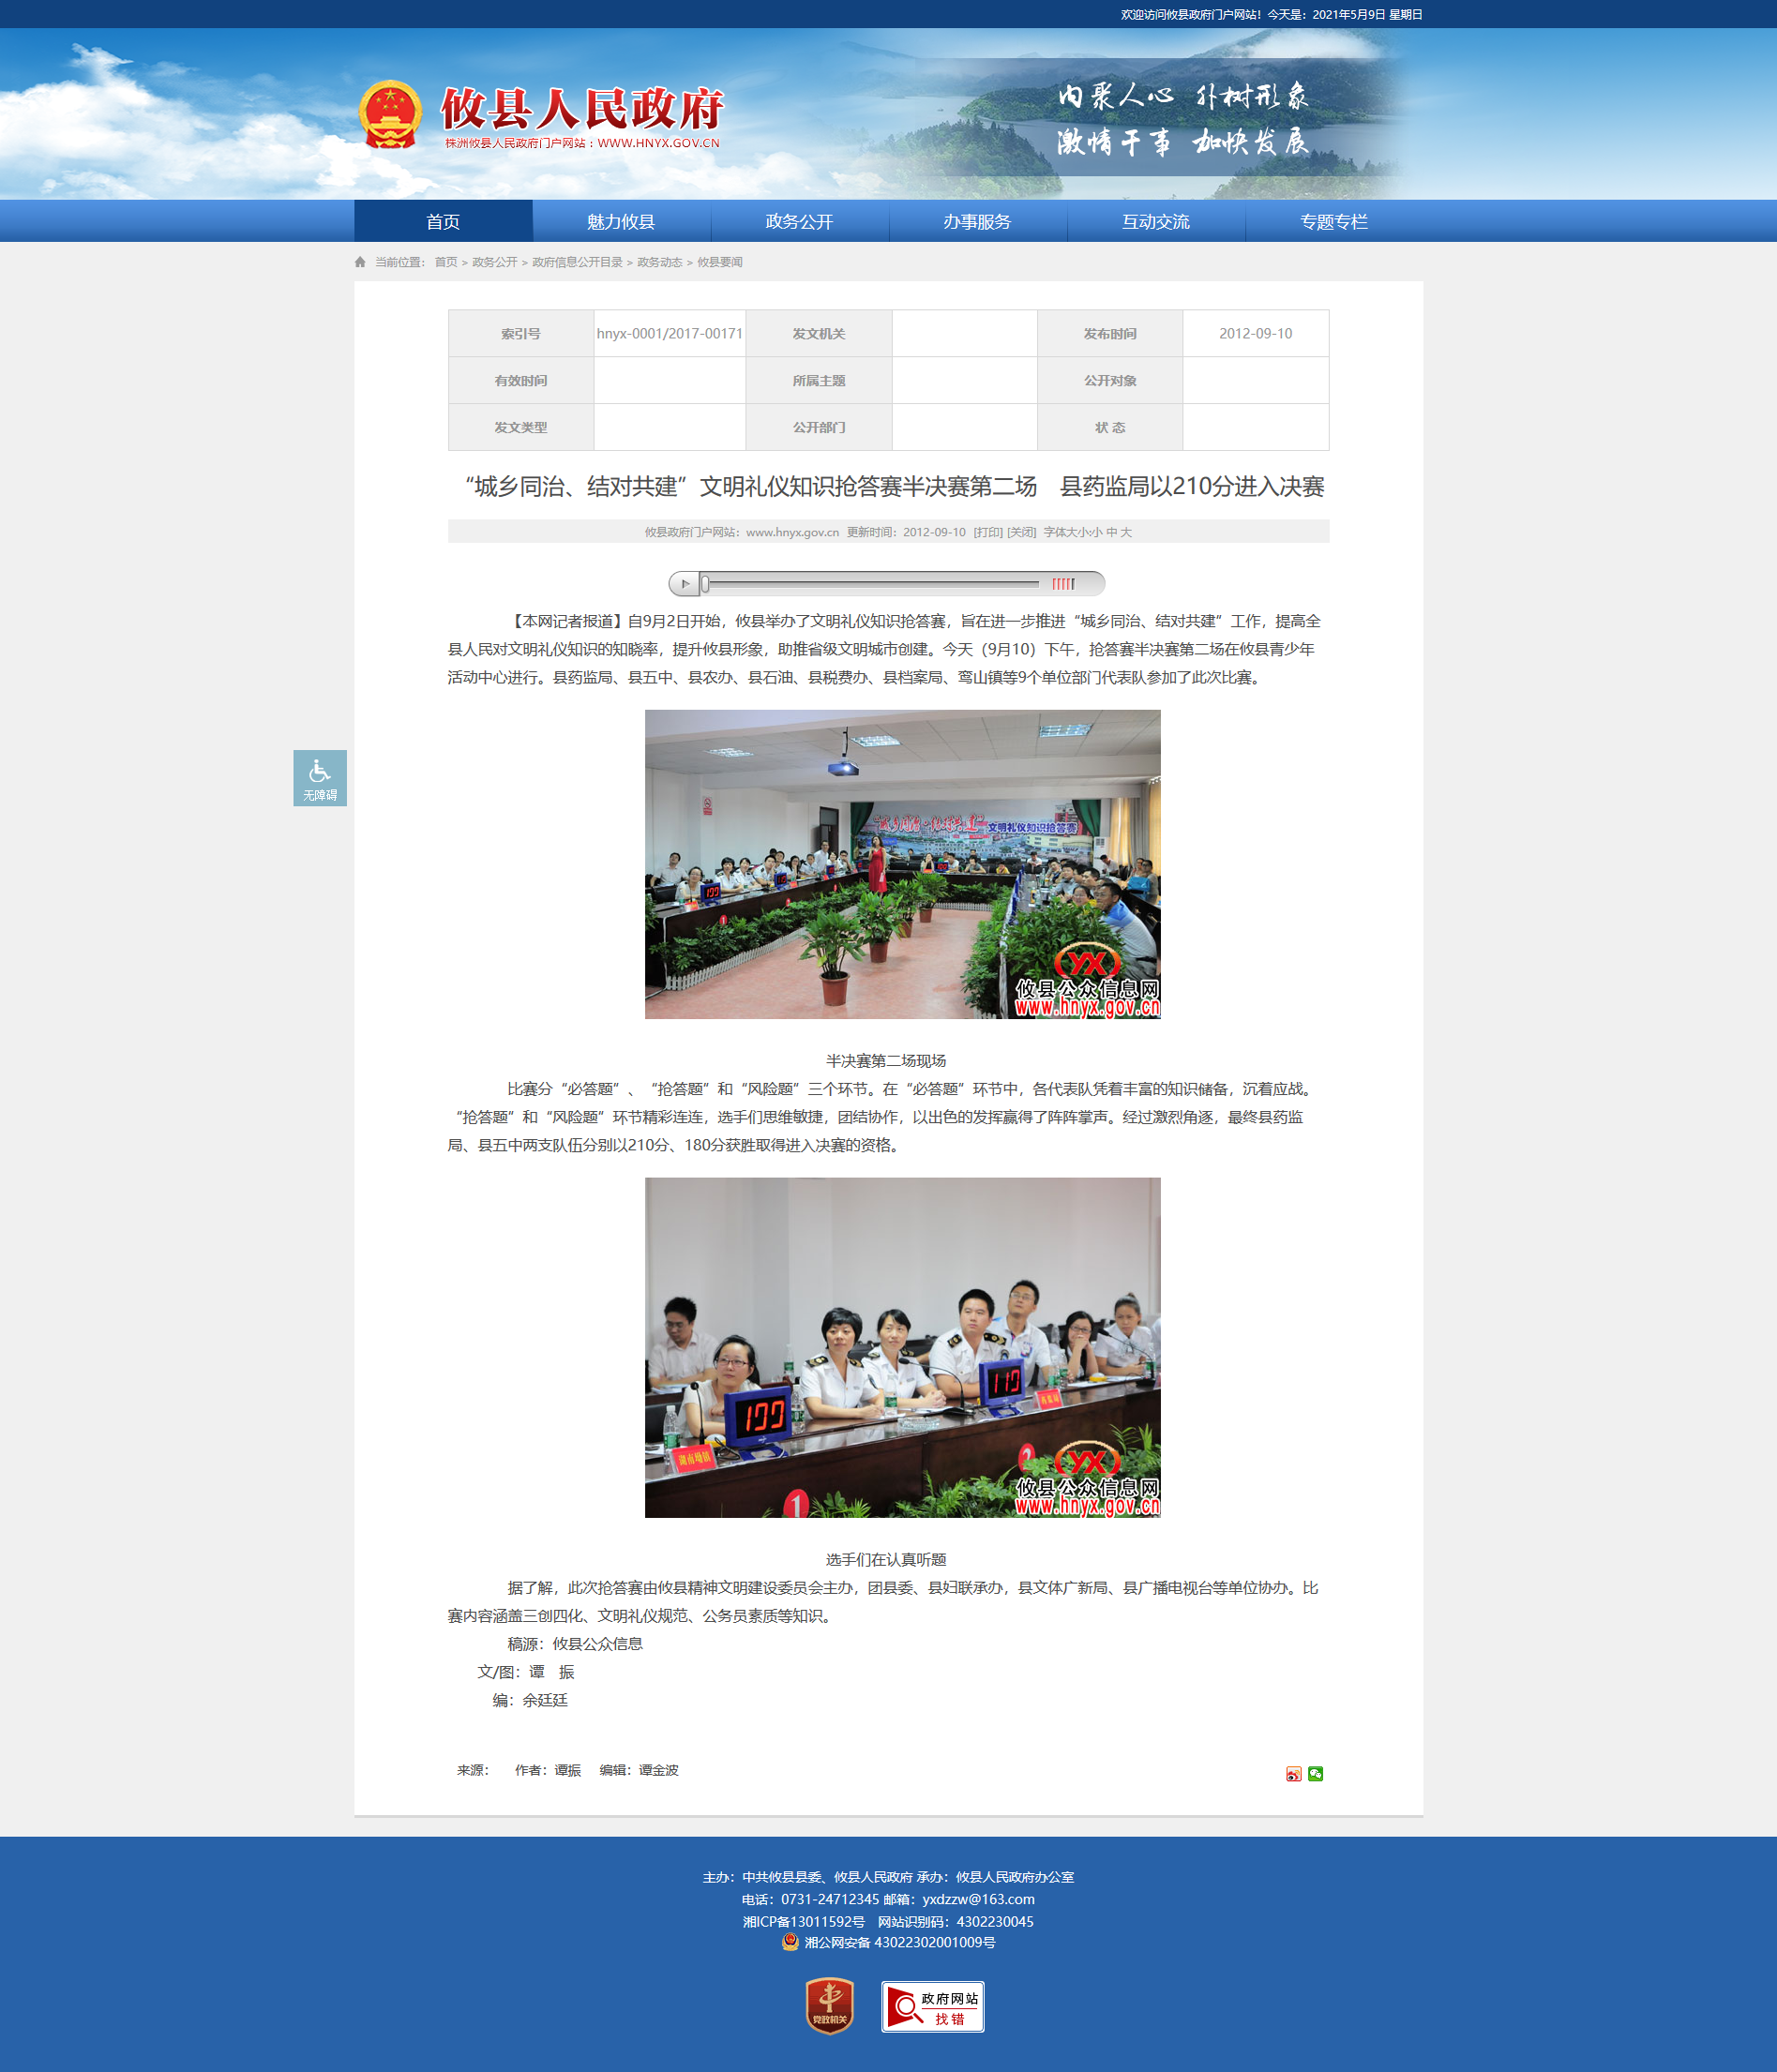
Task: Open the 政府网站找错 error report icon
Action: 932,2006
